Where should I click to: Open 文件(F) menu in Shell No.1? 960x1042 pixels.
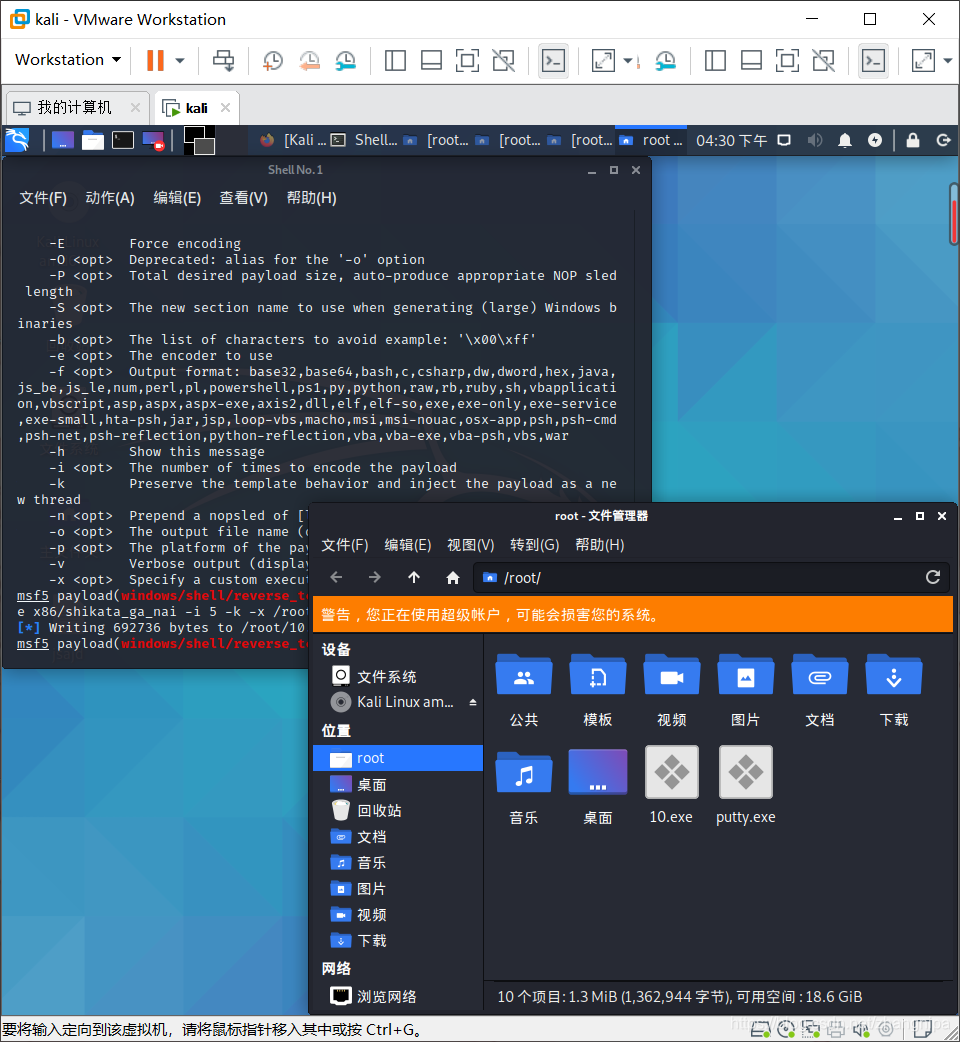tap(43, 198)
